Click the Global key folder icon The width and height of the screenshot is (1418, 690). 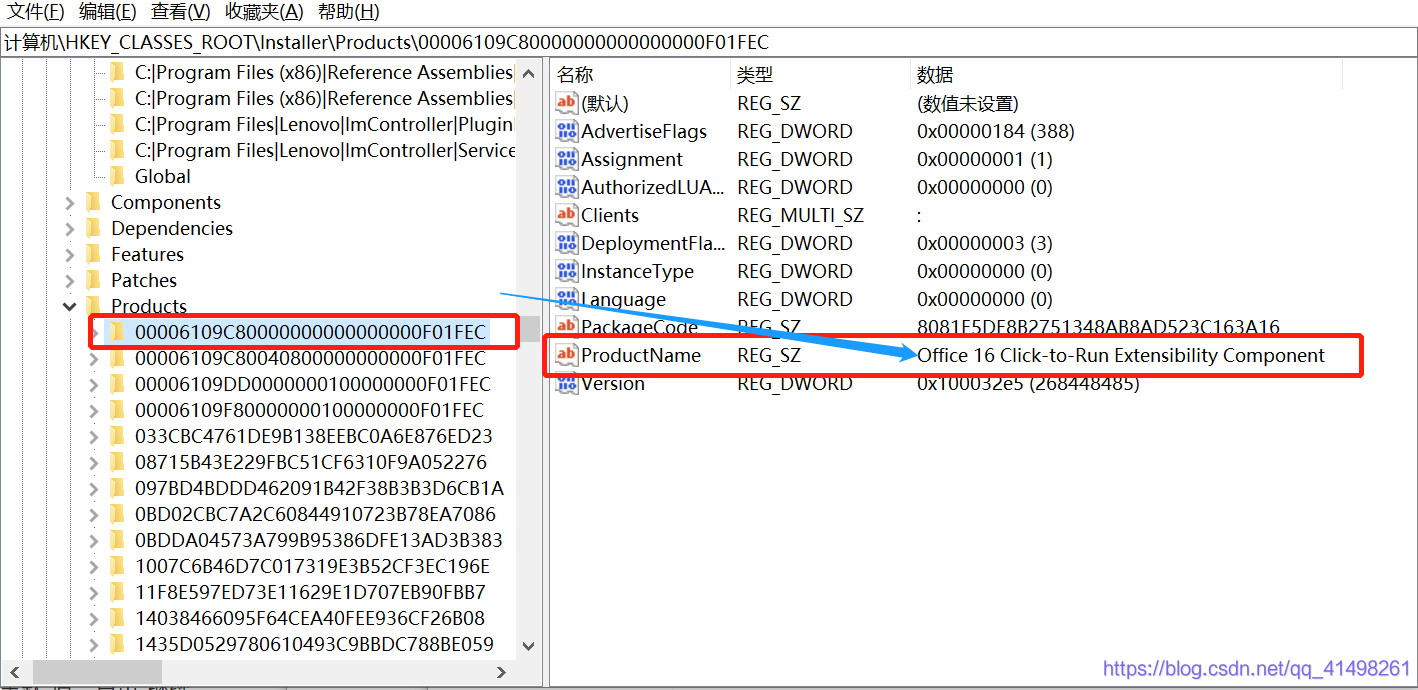coord(118,176)
